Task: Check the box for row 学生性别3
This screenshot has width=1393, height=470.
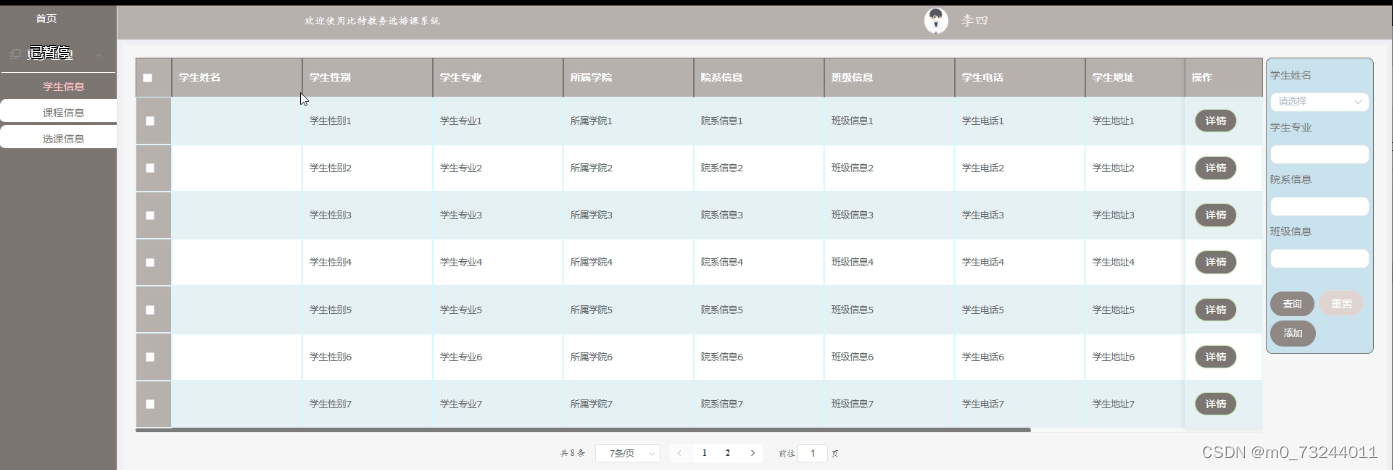Action: 150,215
